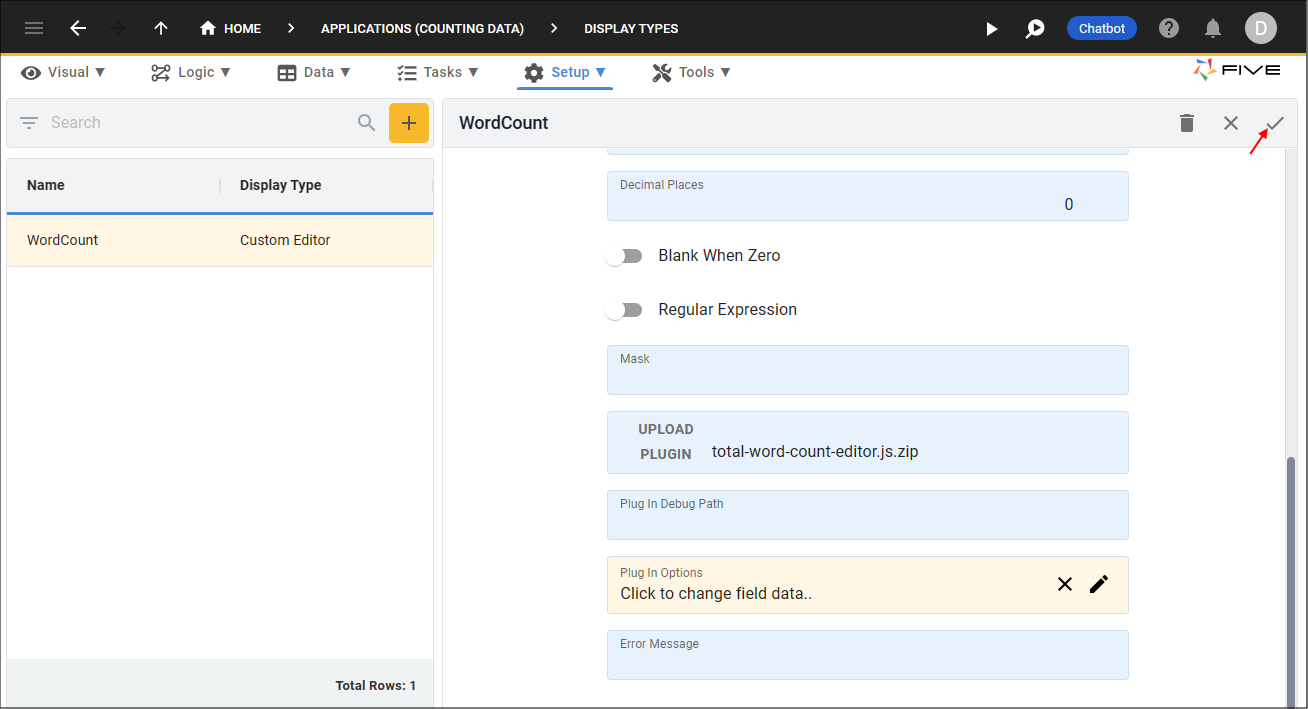The height and width of the screenshot is (709, 1308).
Task: Edit the Decimal Places field
Action: point(868,196)
